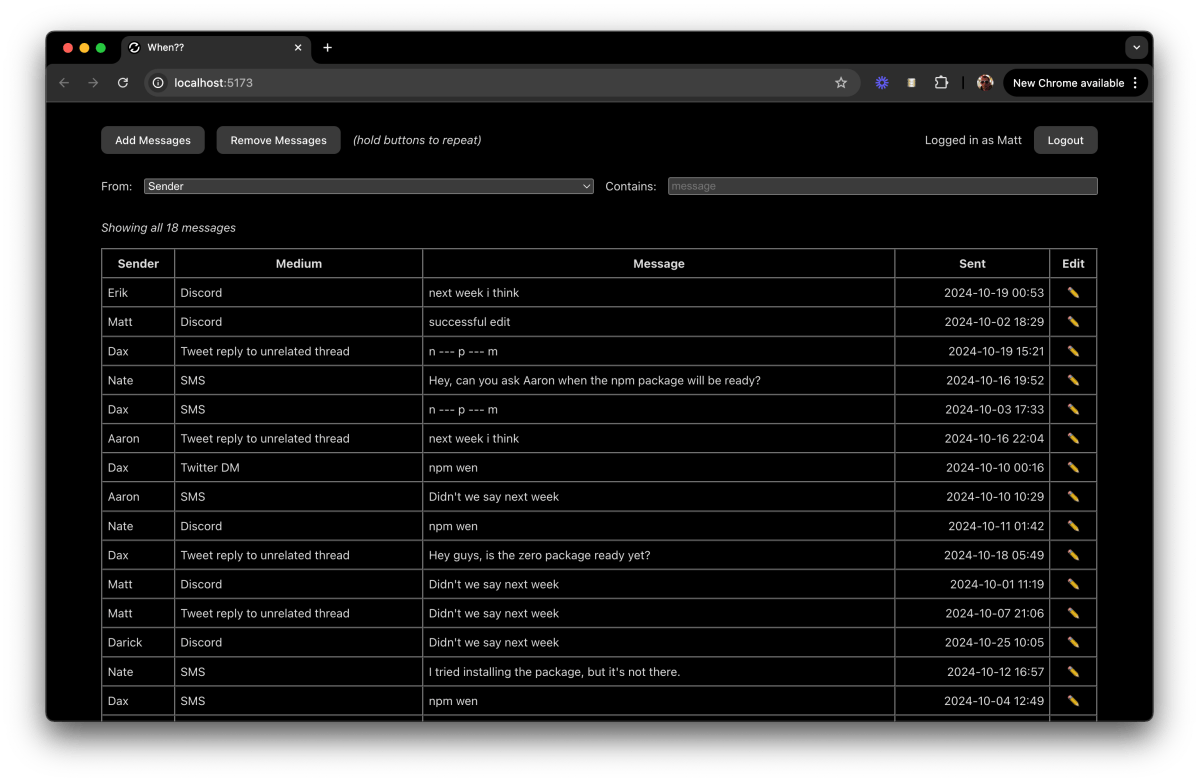
Task: Edit the "zero package ready yet" message
Action: click(1073, 555)
